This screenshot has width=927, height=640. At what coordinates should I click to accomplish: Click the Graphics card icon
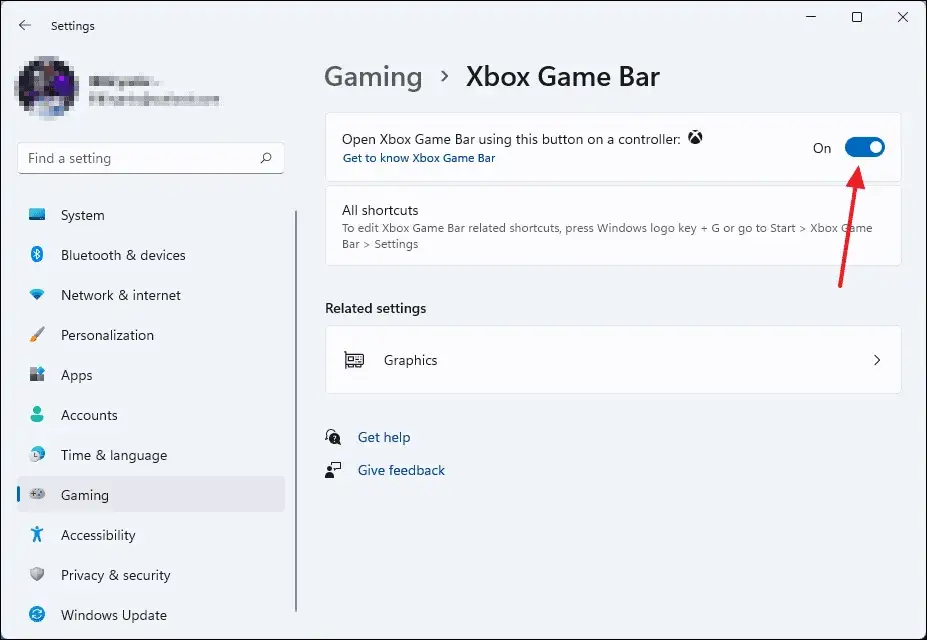coord(354,360)
